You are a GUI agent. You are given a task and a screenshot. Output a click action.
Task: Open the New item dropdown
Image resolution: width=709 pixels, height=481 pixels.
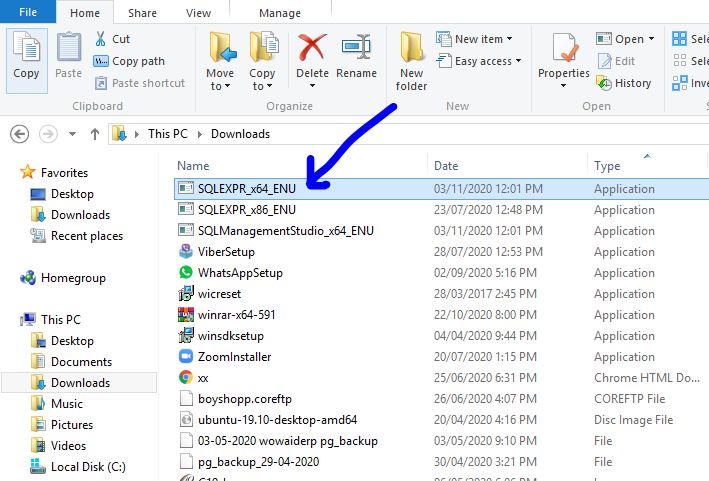(x=482, y=39)
